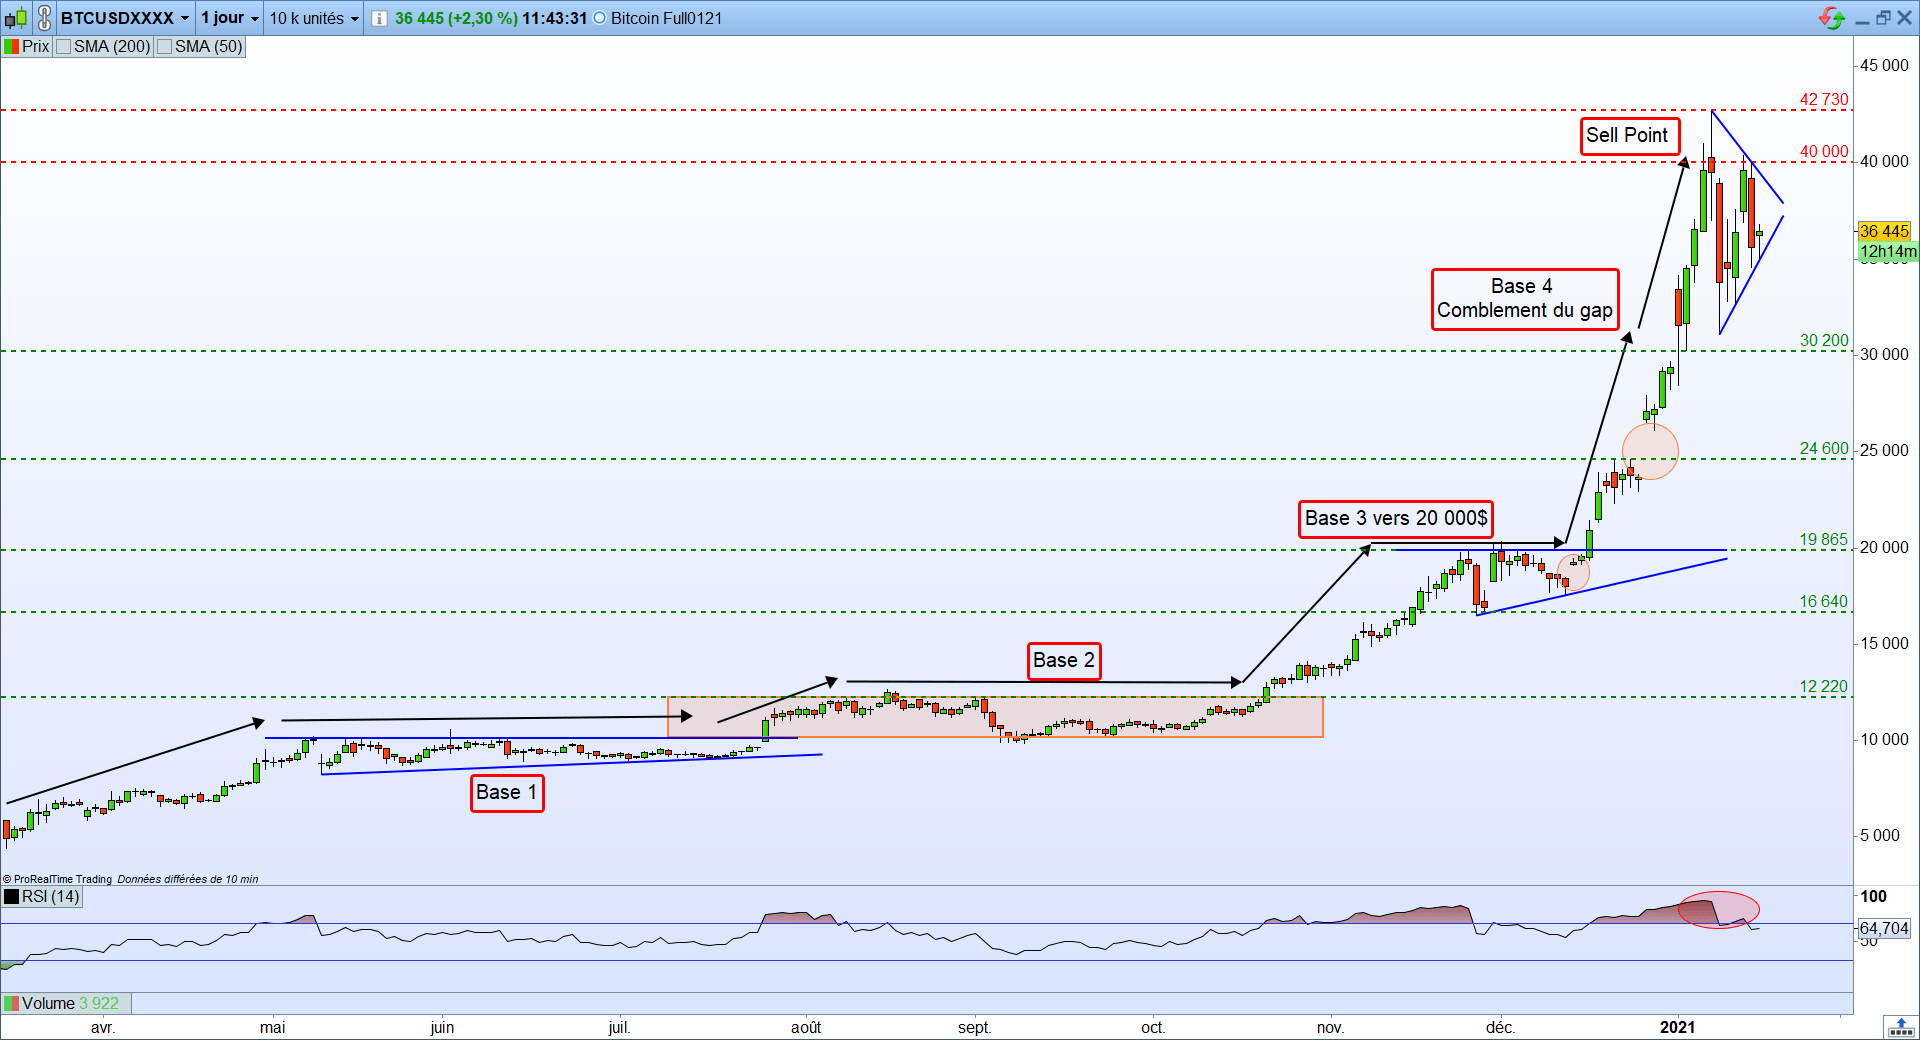Click the chain link chart-linking icon
1920x1040 pixels.
[x=44, y=18]
